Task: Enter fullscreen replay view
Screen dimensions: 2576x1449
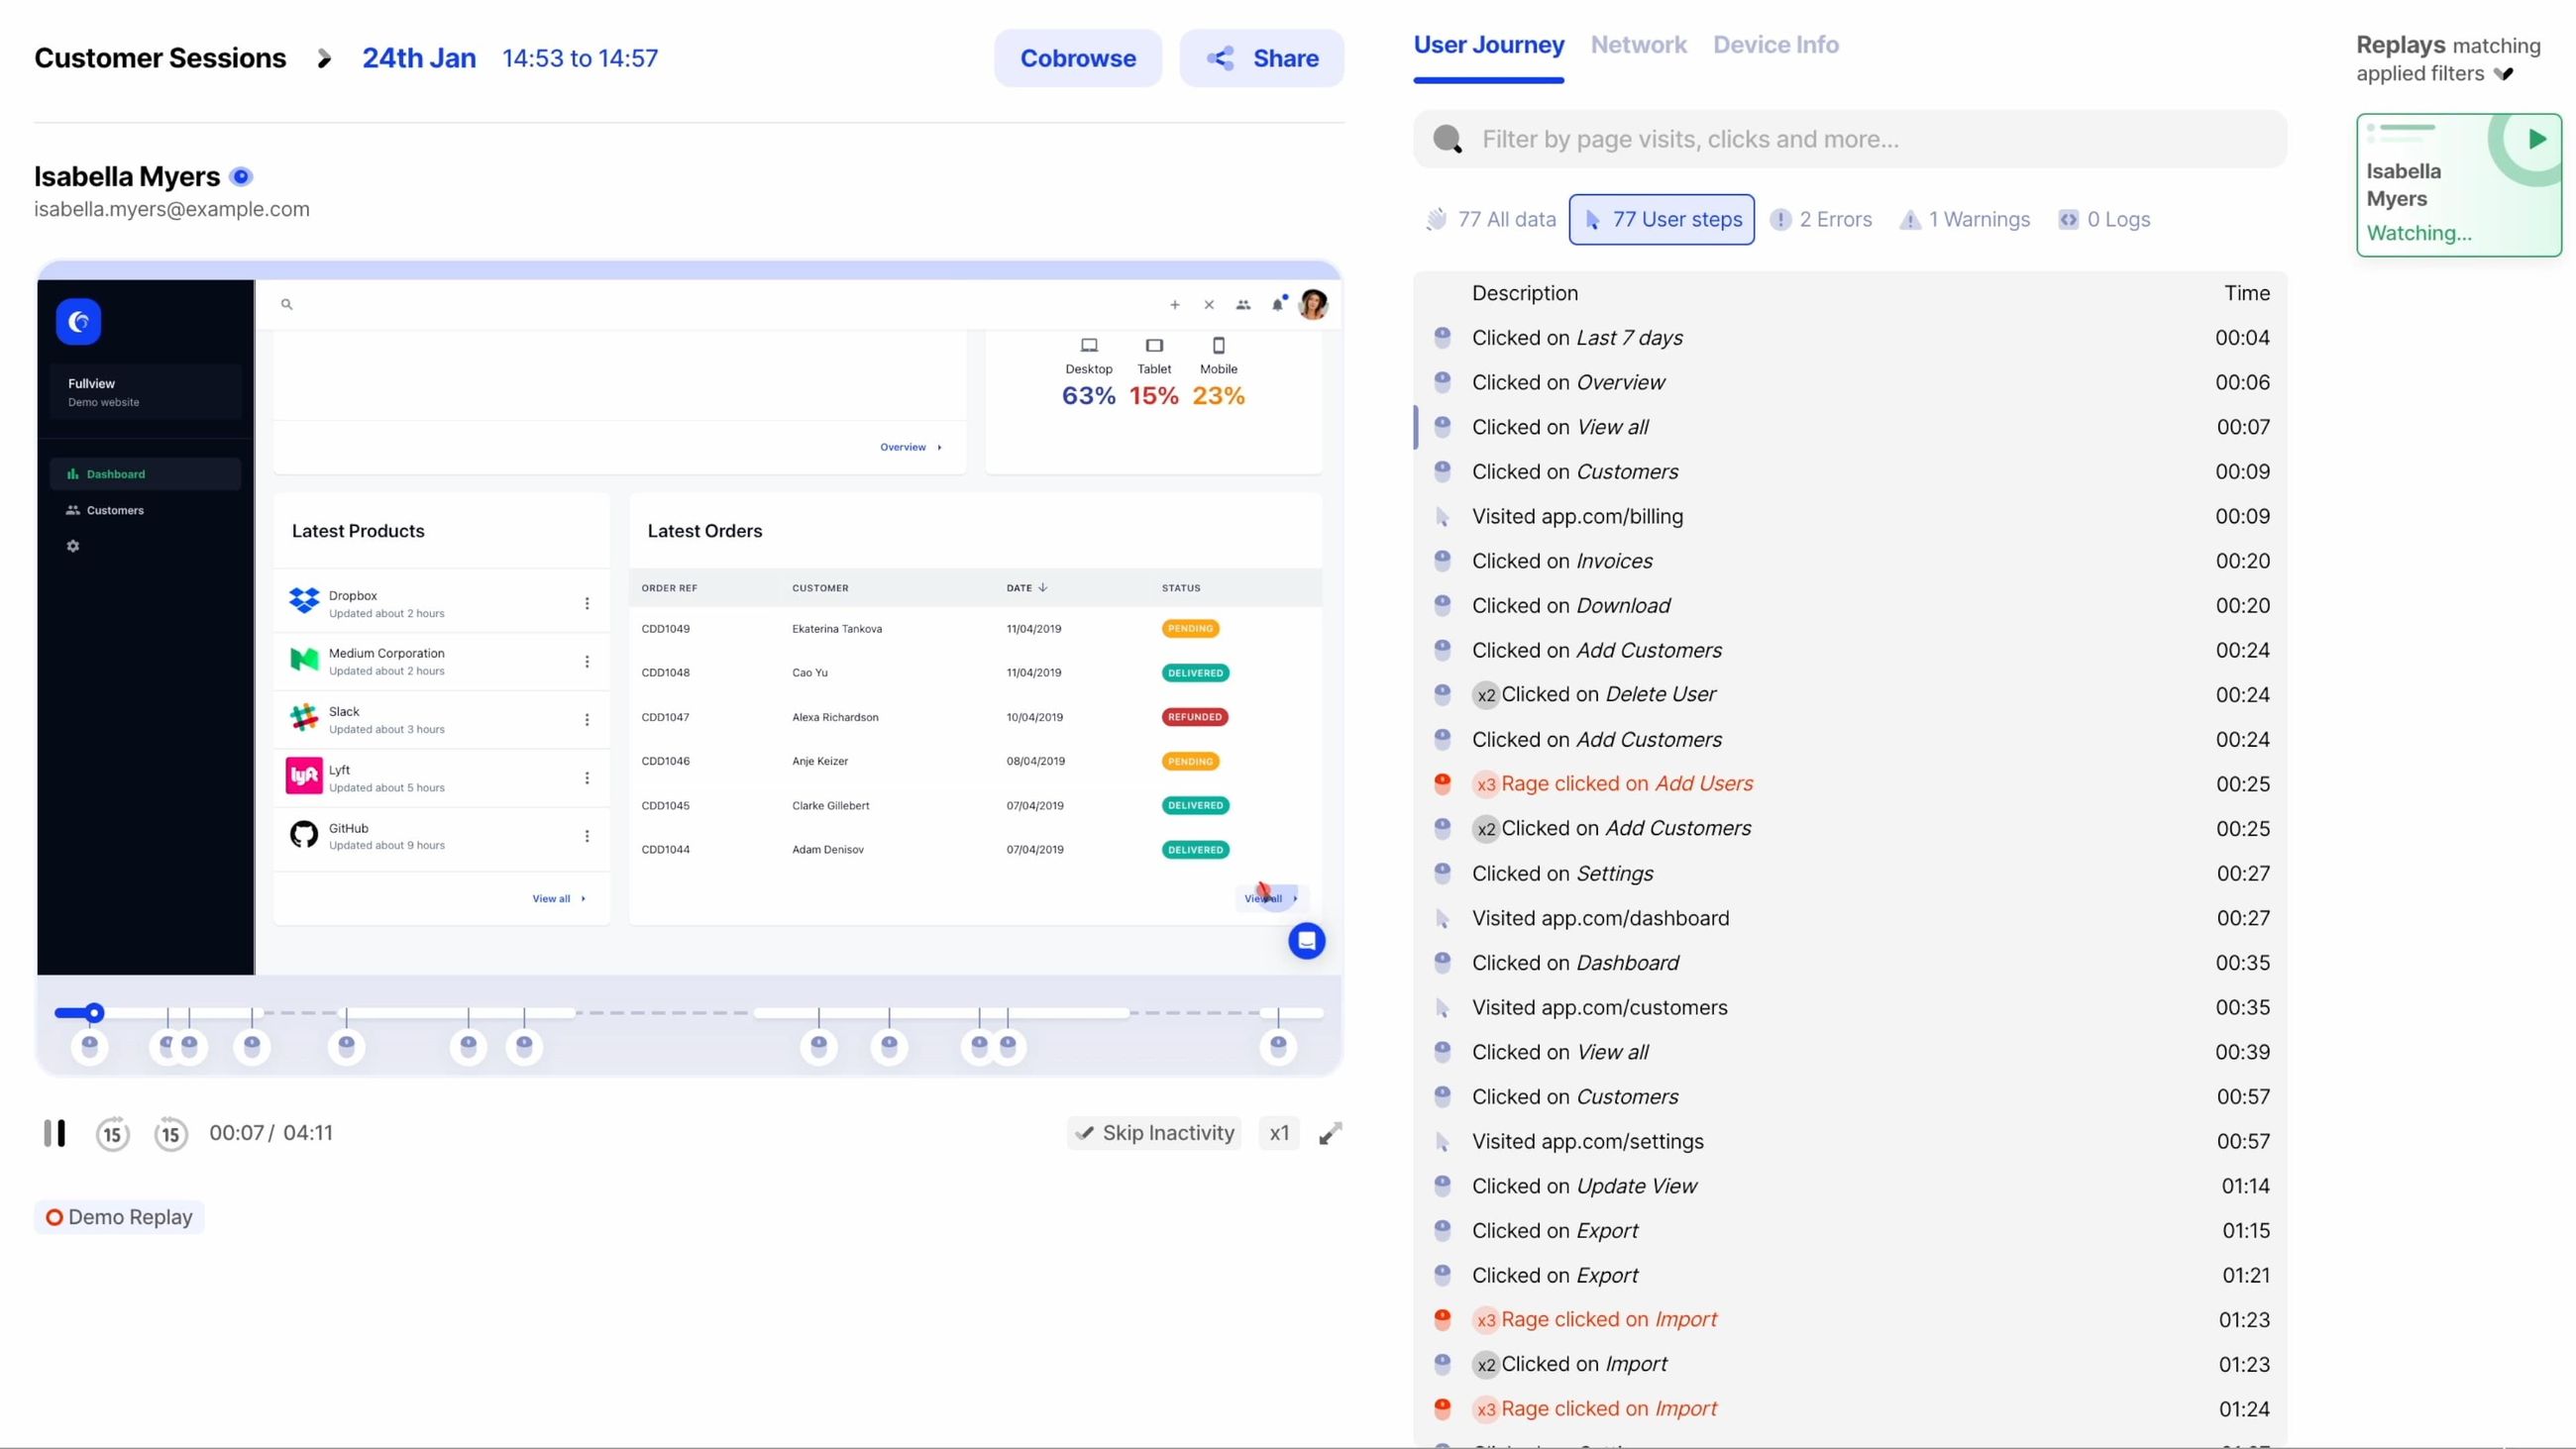Action: point(1329,1133)
